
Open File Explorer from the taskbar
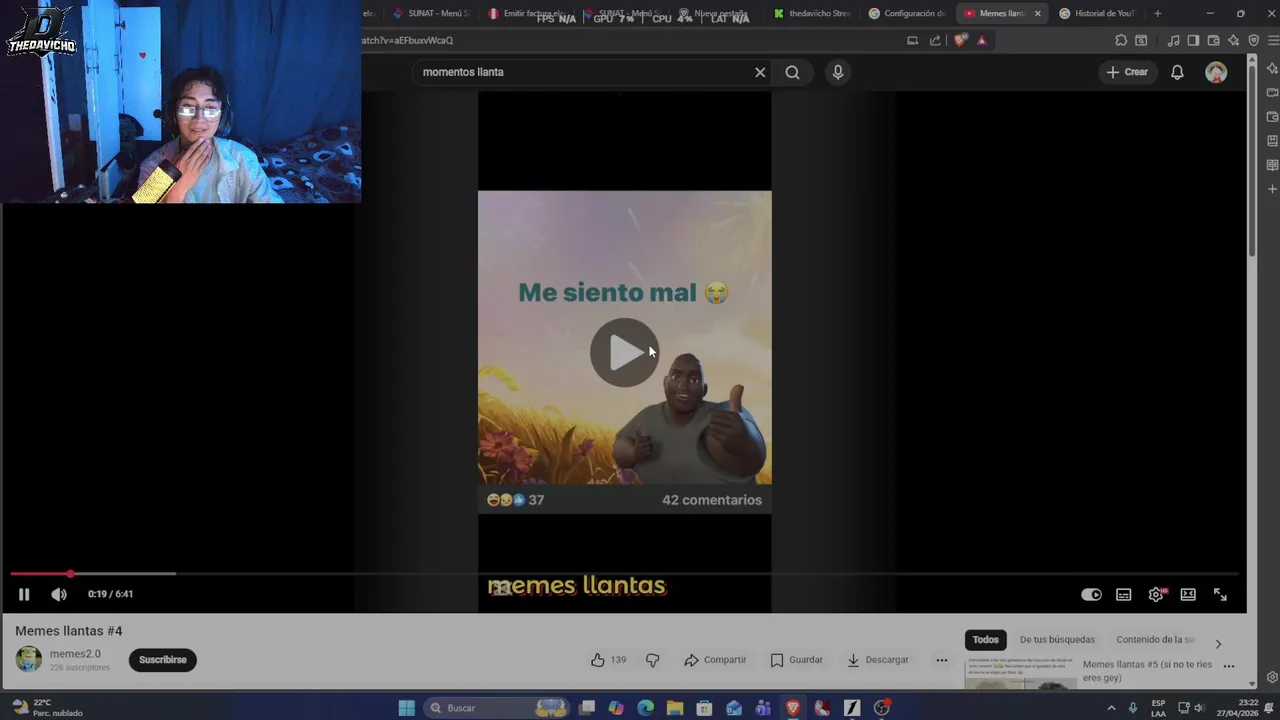[x=675, y=708]
